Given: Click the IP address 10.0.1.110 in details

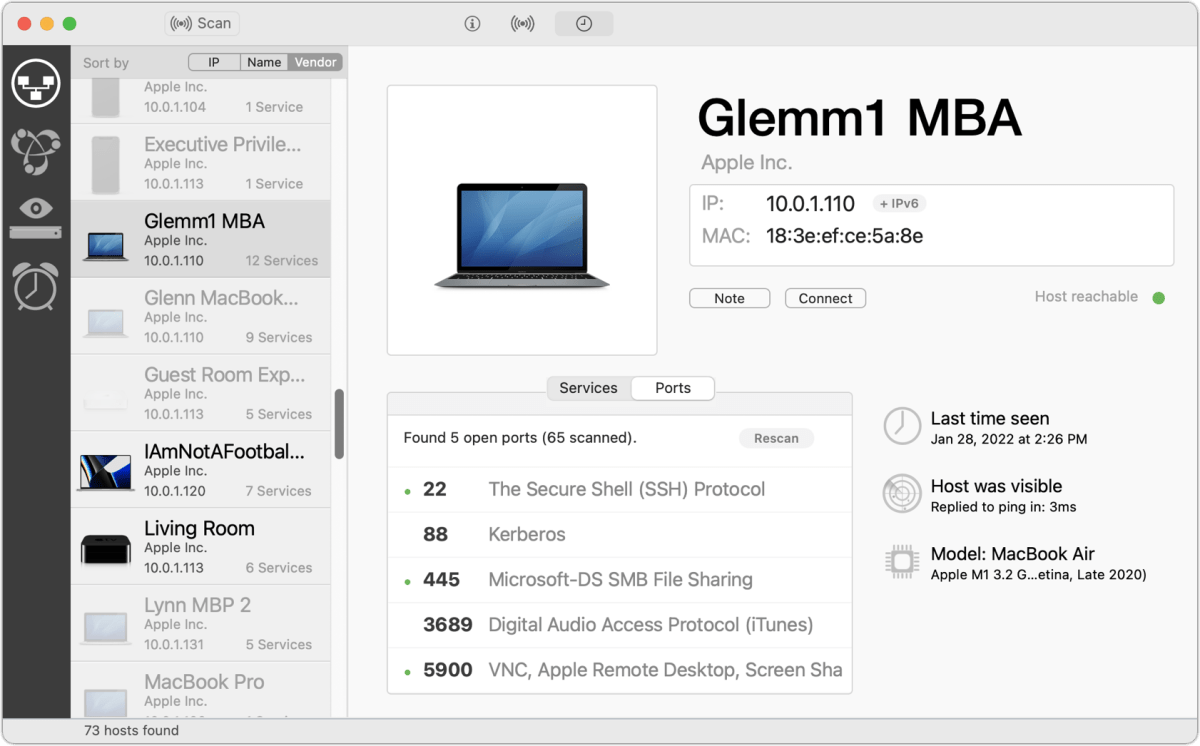Looking at the screenshot, I should 811,204.
